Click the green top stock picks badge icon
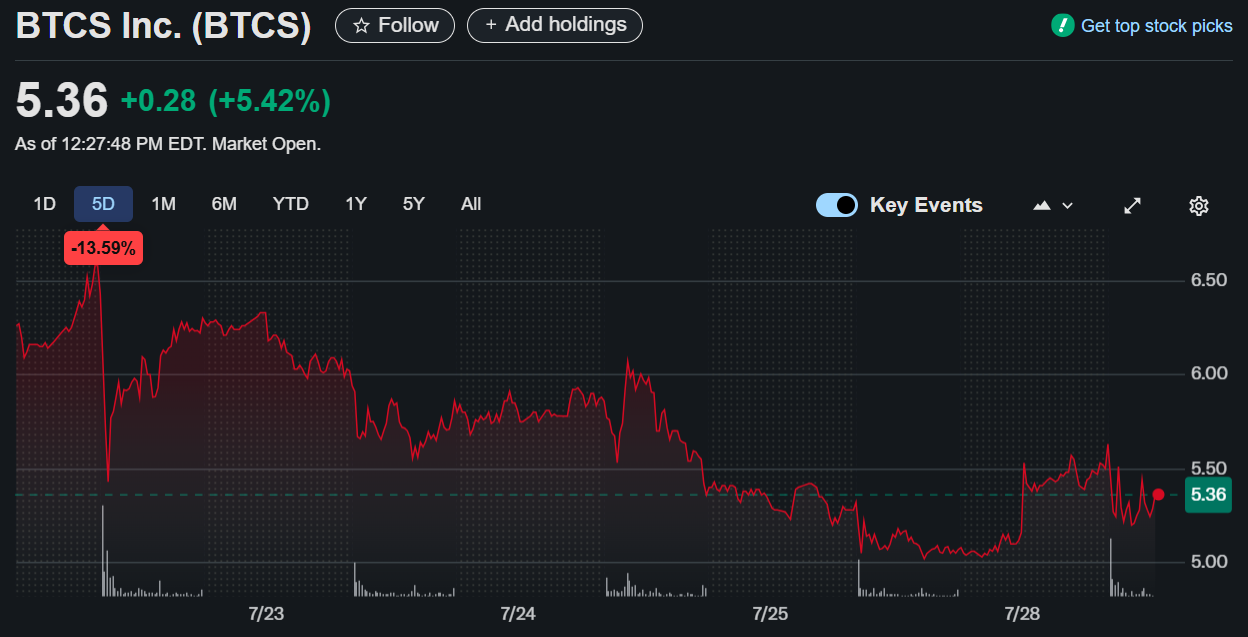The image size is (1248, 637). (1063, 26)
